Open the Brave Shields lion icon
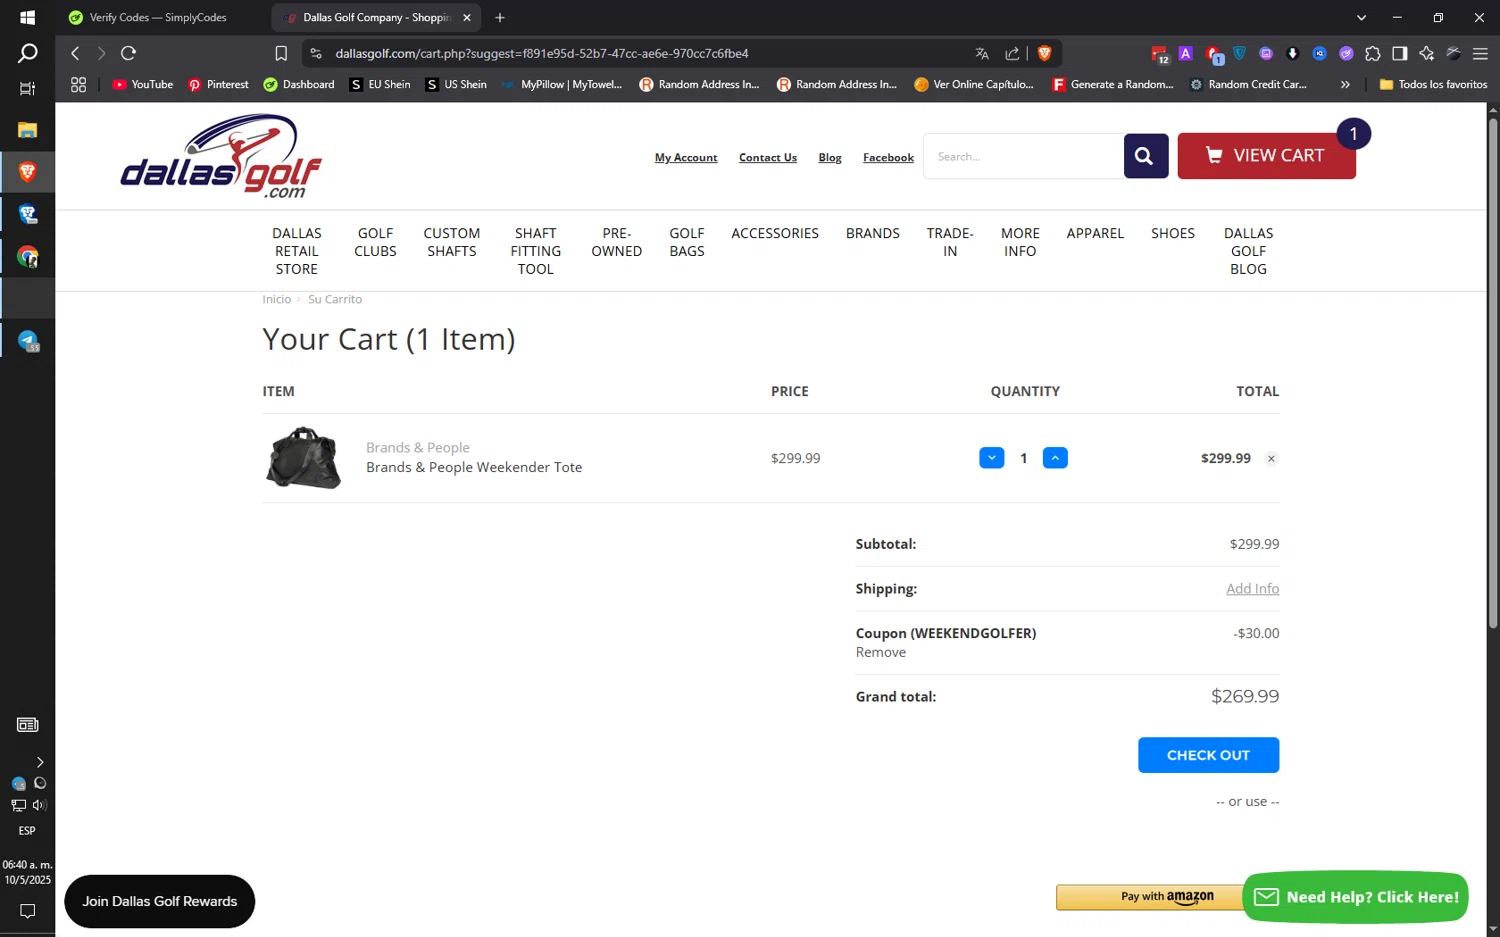The height and width of the screenshot is (937, 1500). (1045, 53)
